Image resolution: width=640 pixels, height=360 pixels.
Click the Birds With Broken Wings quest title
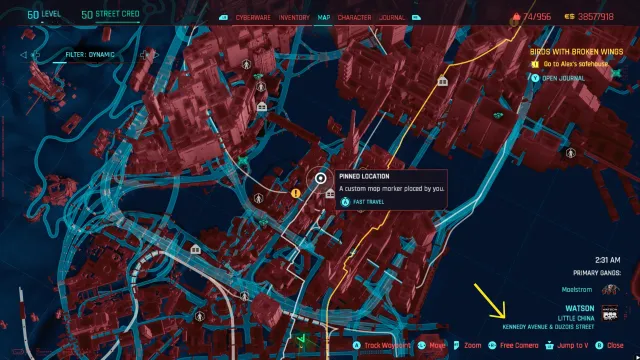(576, 52)
